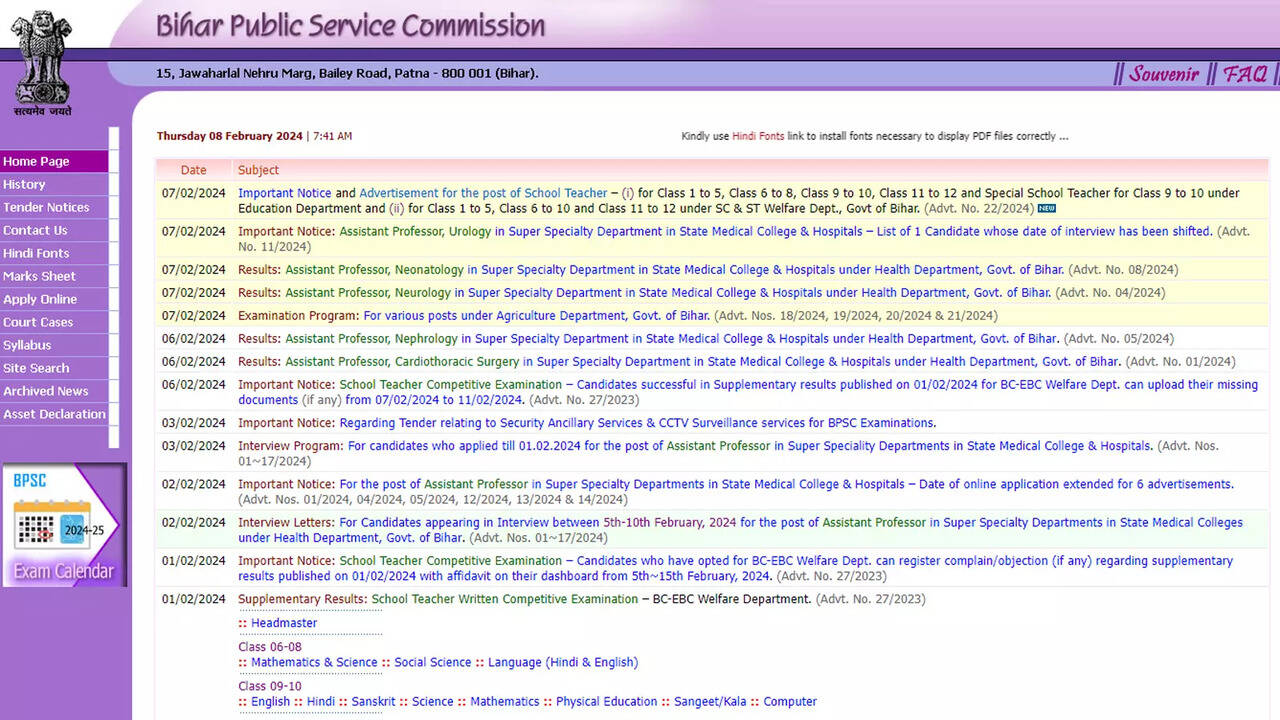1280x720 pixels.
Task: Open Court Cases section
Action: [x=38, y=322]
